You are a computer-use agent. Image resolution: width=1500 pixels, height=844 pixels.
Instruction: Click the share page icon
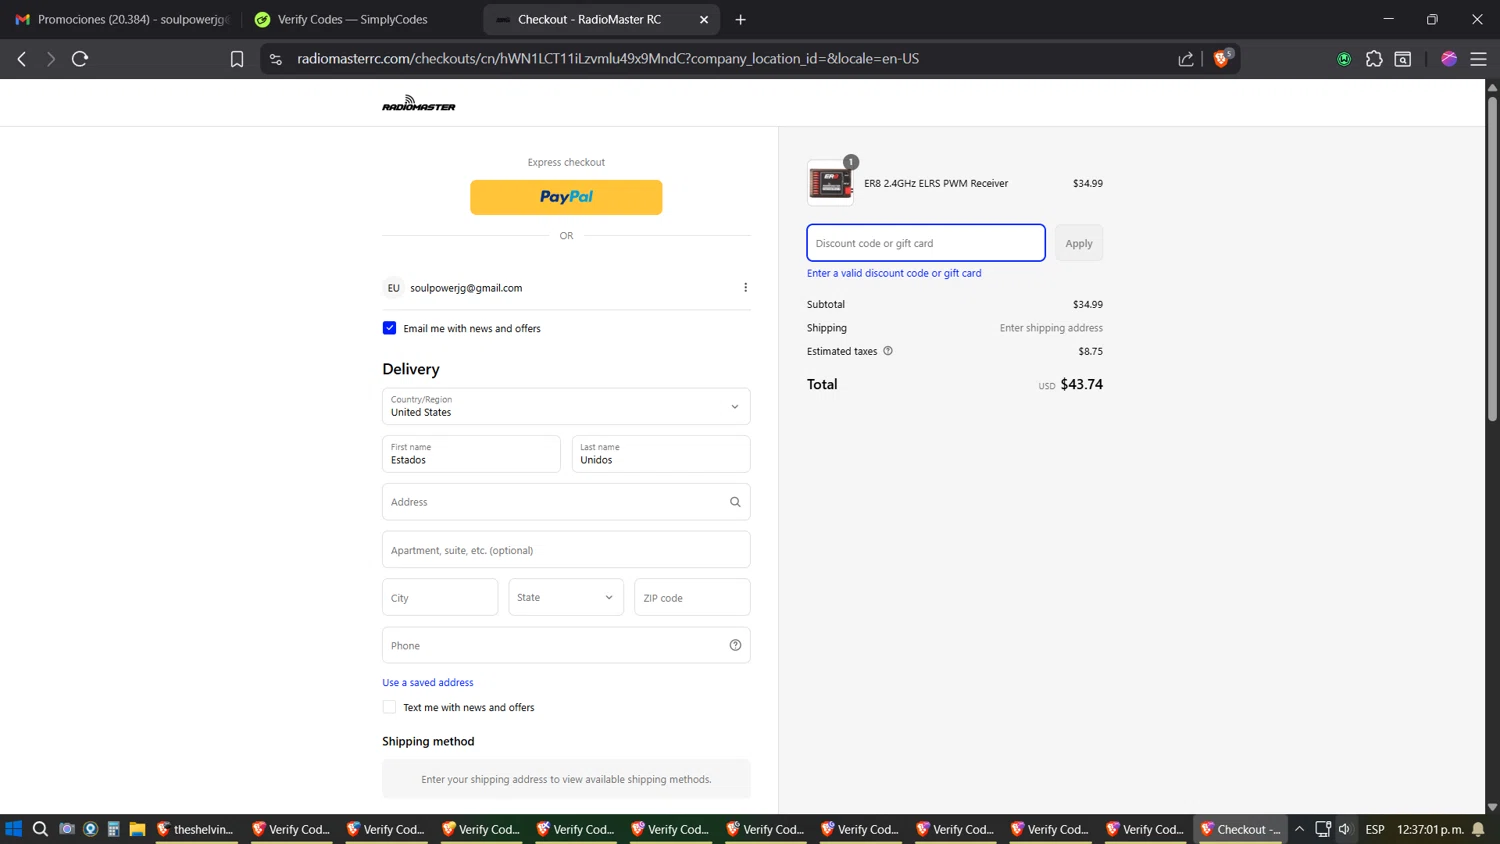point(1186,59)
